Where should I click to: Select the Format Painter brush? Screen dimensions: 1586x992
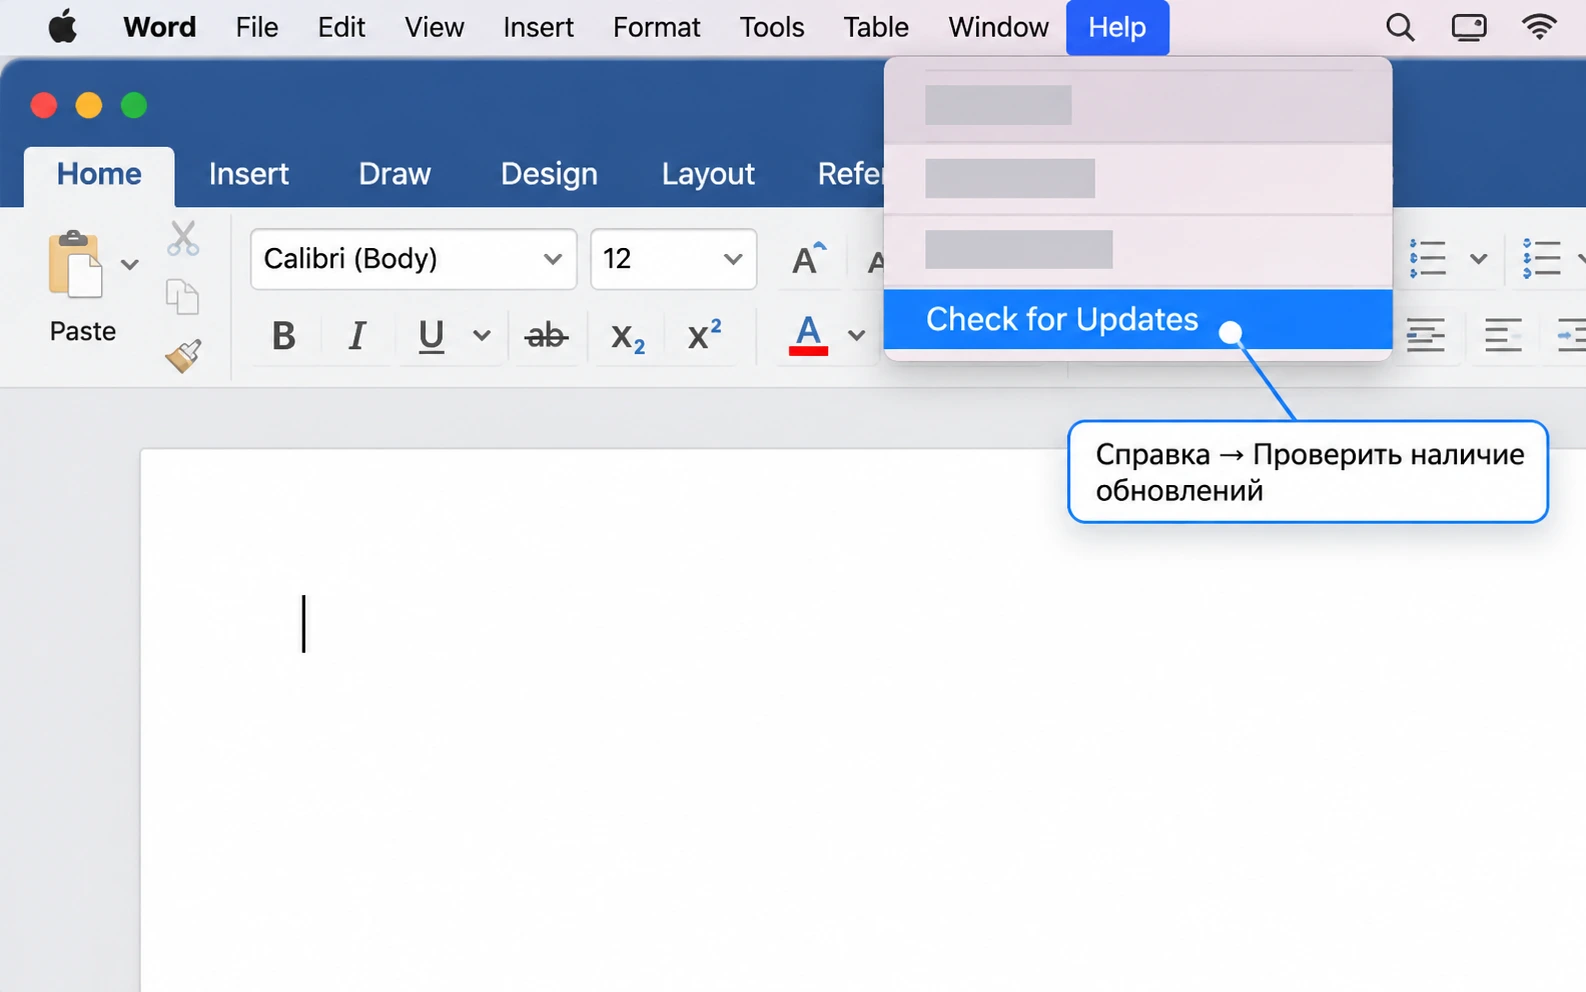click(x=183, y=355)
